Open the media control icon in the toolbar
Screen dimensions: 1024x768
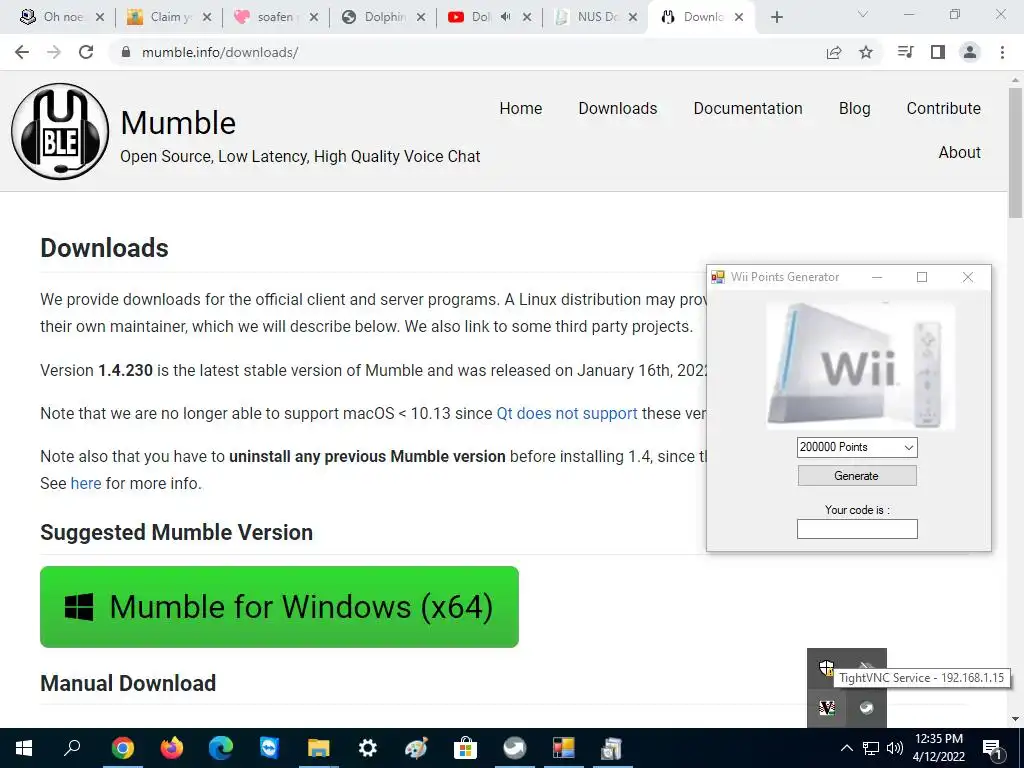coord(905,52)
